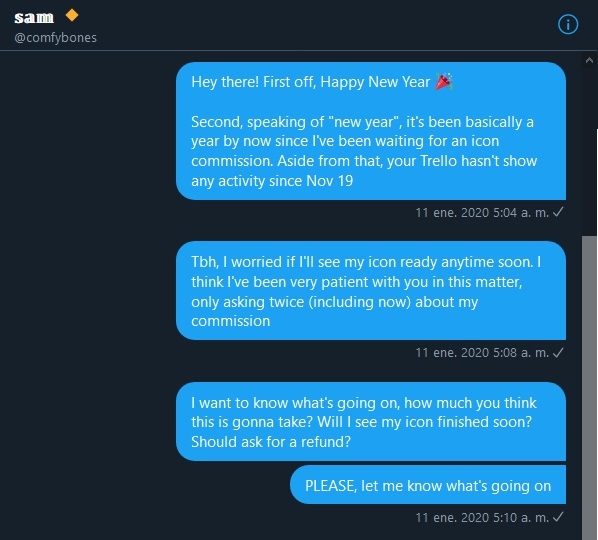The image size is (598, 540).
Task: Click the checkmark beside the 5:08 a. m. timestamp
Action: click(x=558, y=352)
